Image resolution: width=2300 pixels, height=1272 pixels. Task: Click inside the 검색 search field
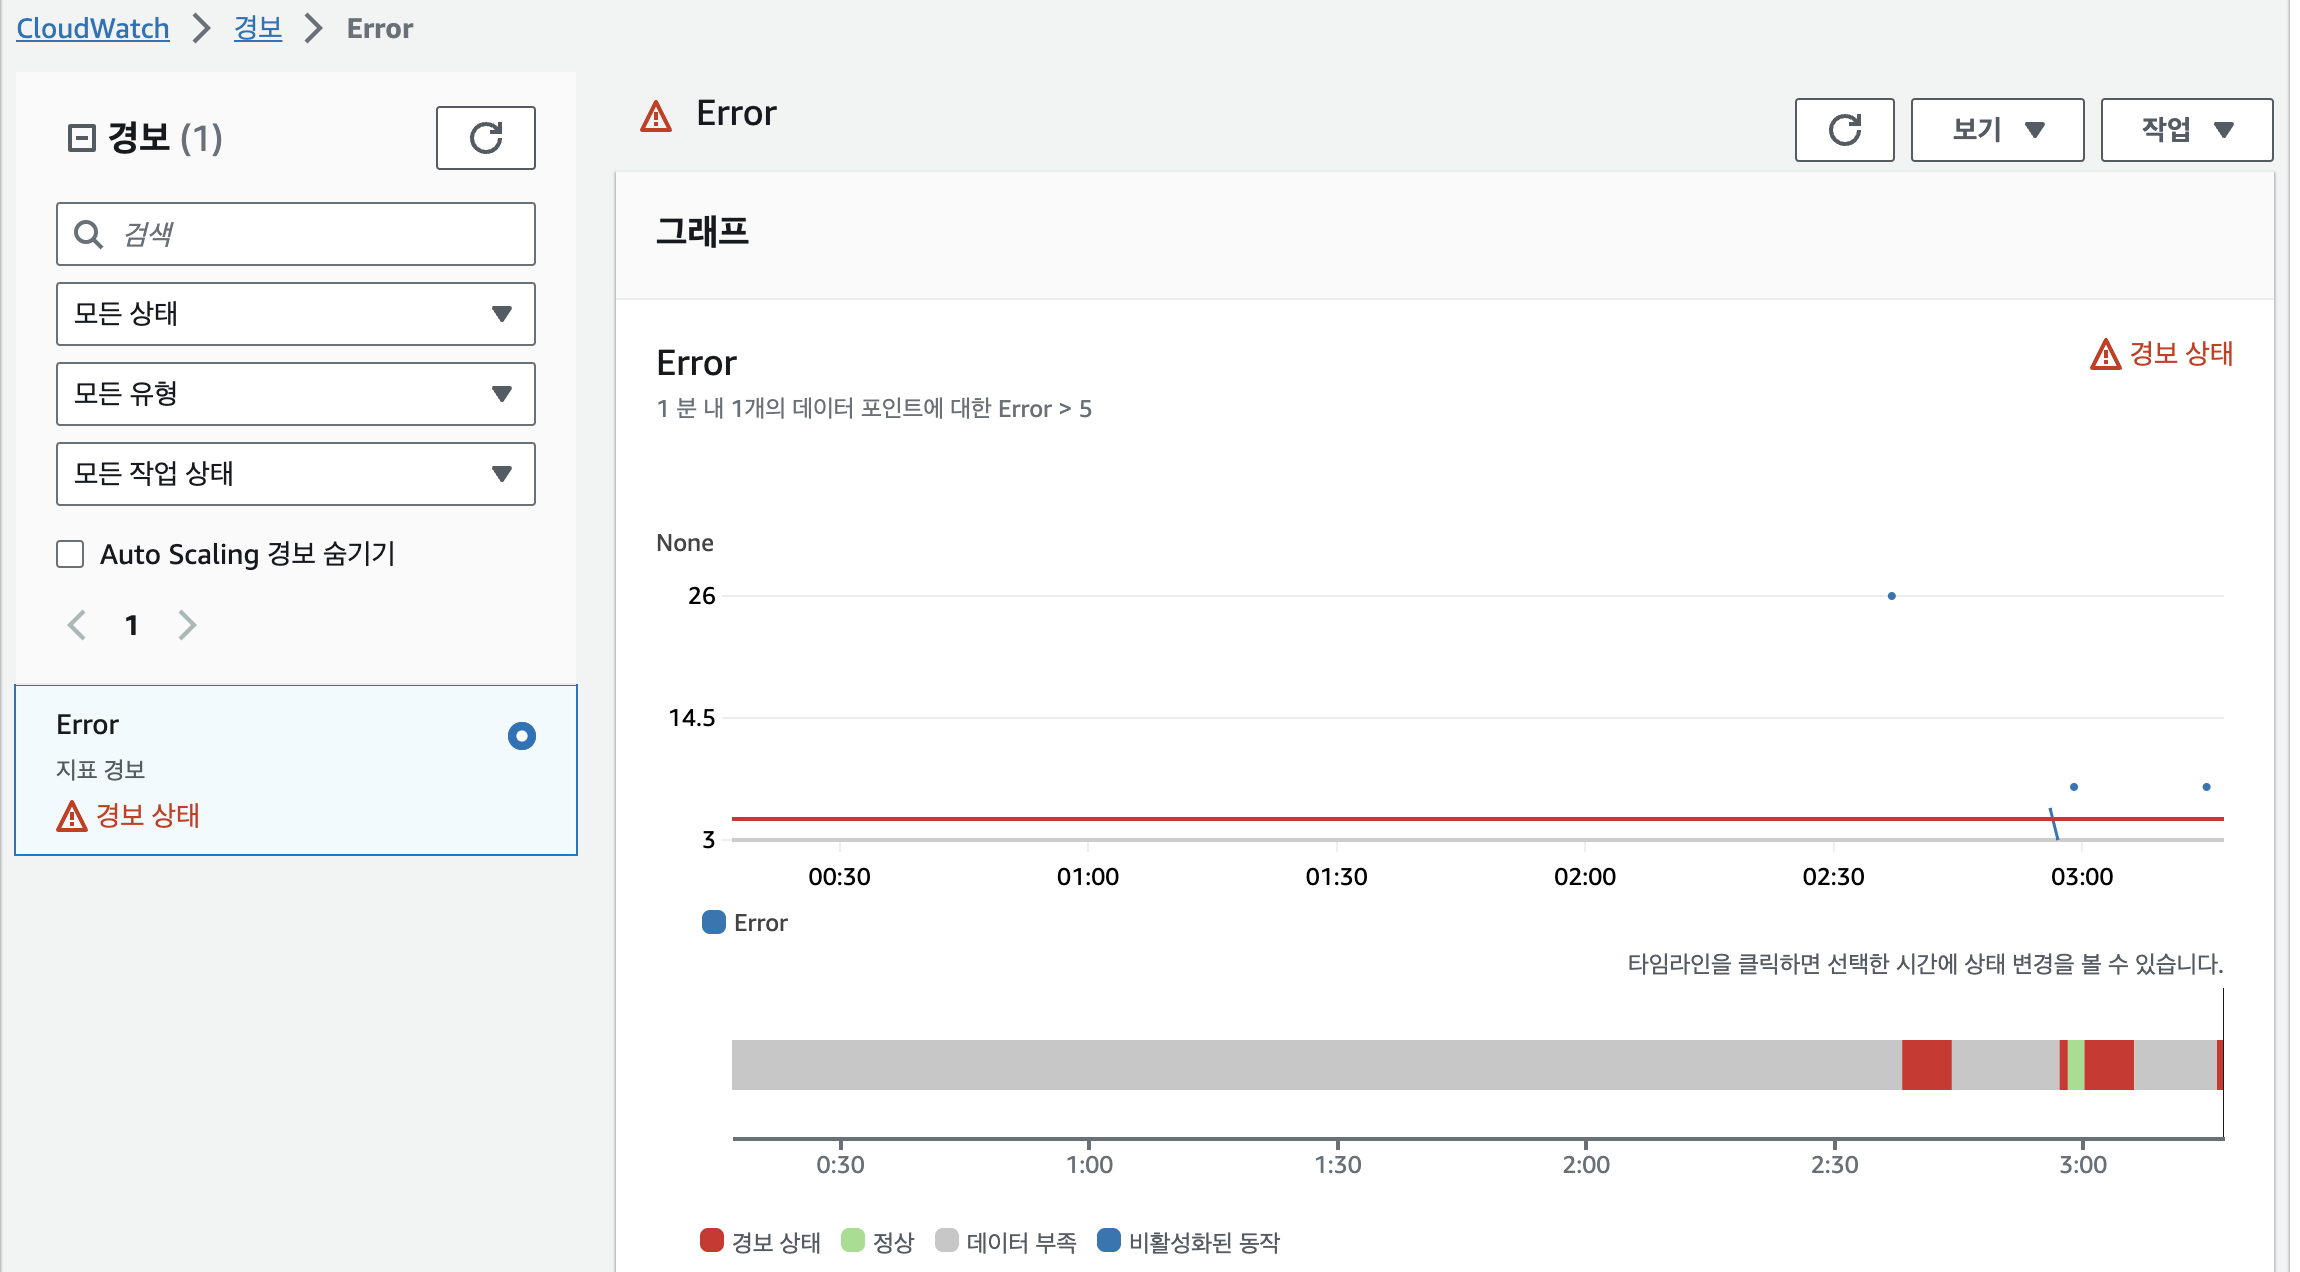pos(300,233)
